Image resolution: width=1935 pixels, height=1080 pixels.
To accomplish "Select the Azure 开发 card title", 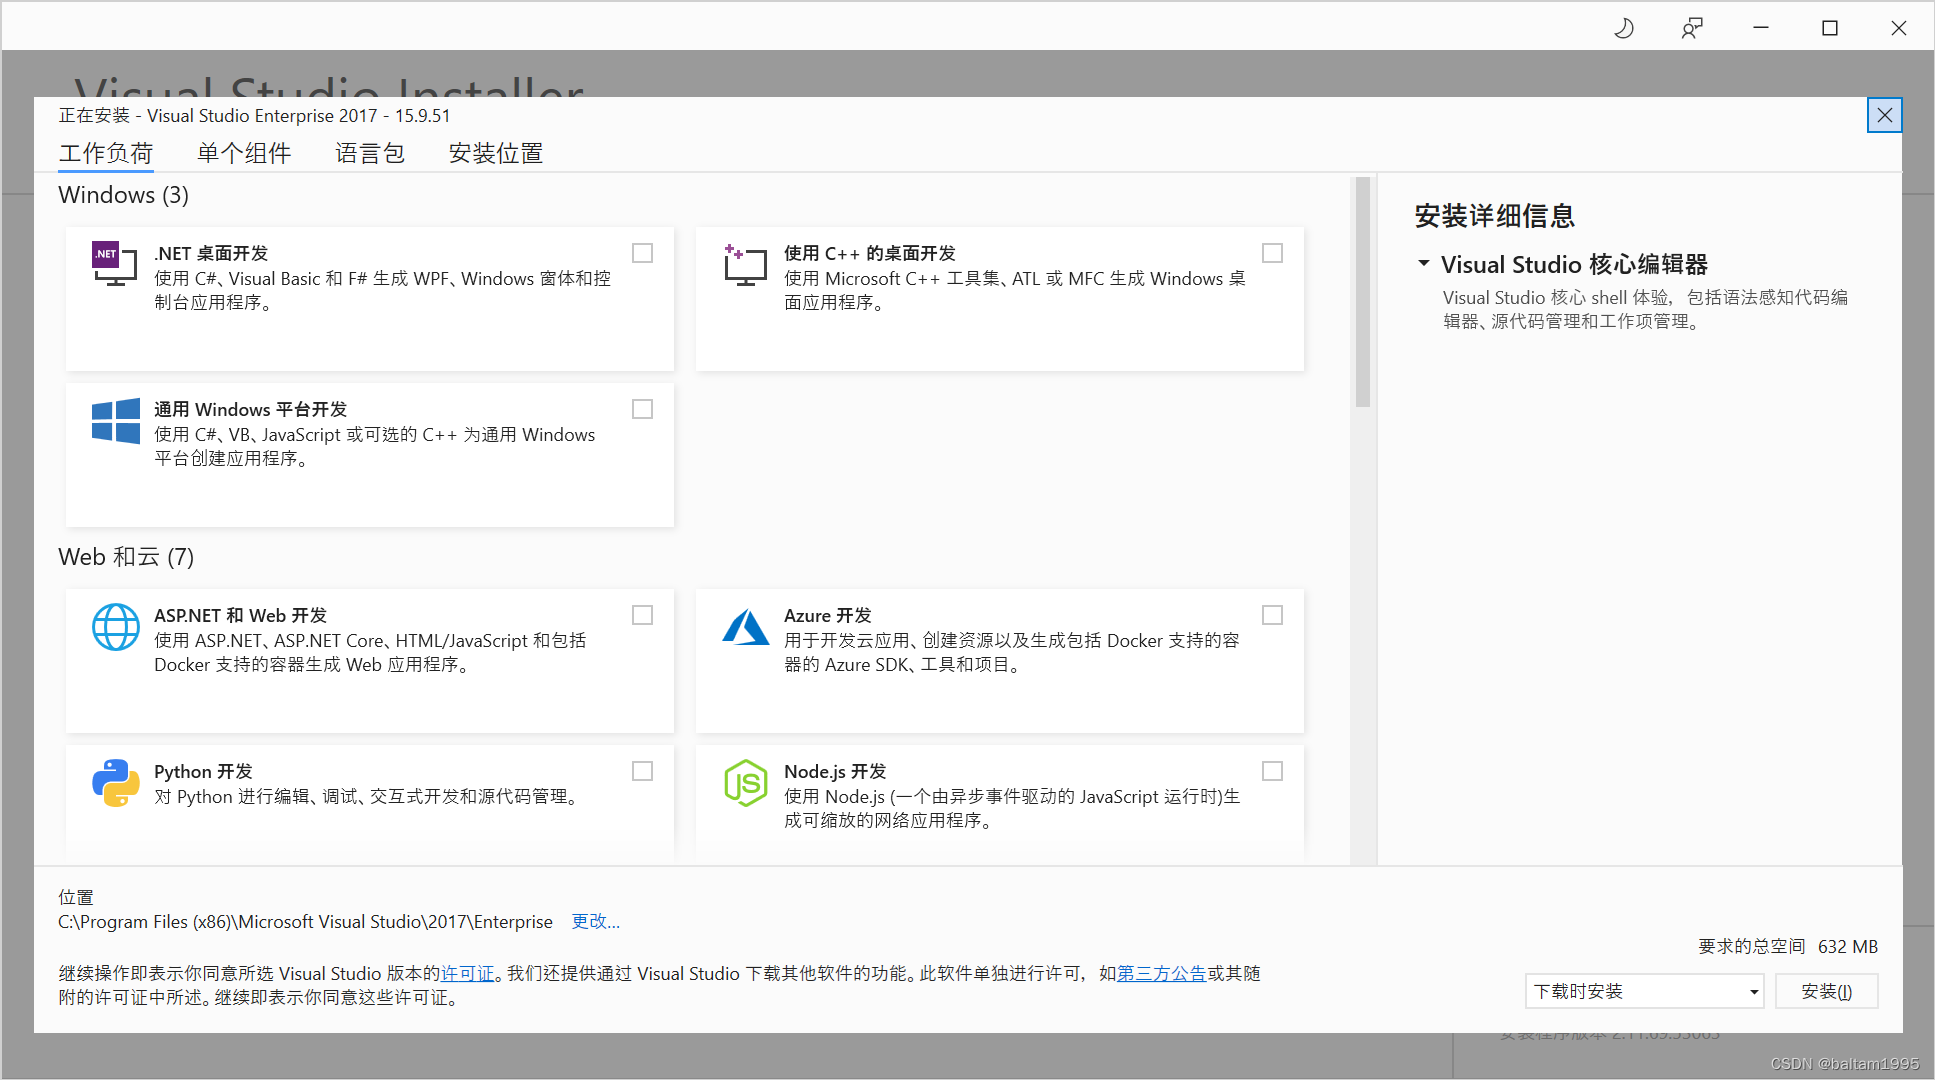I will (x=828, y=615).
